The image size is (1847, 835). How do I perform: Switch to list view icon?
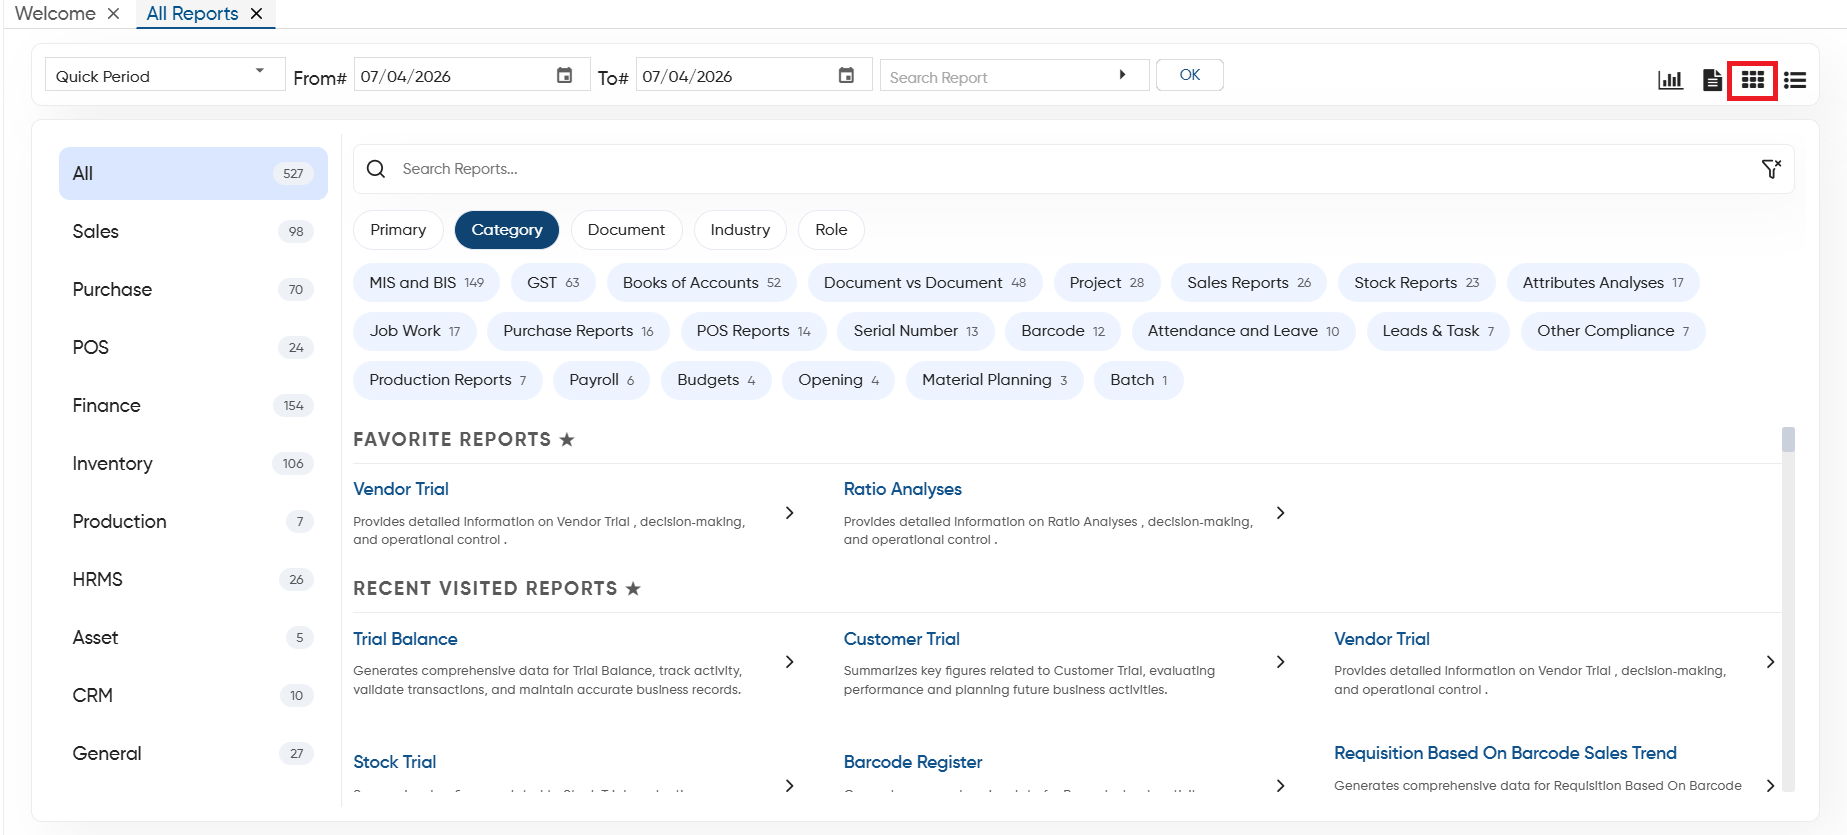1795,80
